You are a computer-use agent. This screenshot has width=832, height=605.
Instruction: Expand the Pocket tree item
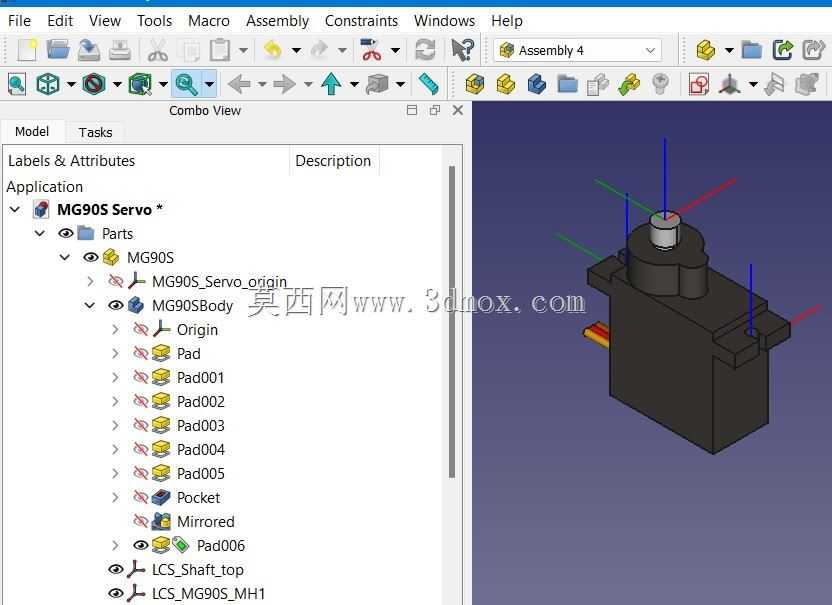(115, 497)
